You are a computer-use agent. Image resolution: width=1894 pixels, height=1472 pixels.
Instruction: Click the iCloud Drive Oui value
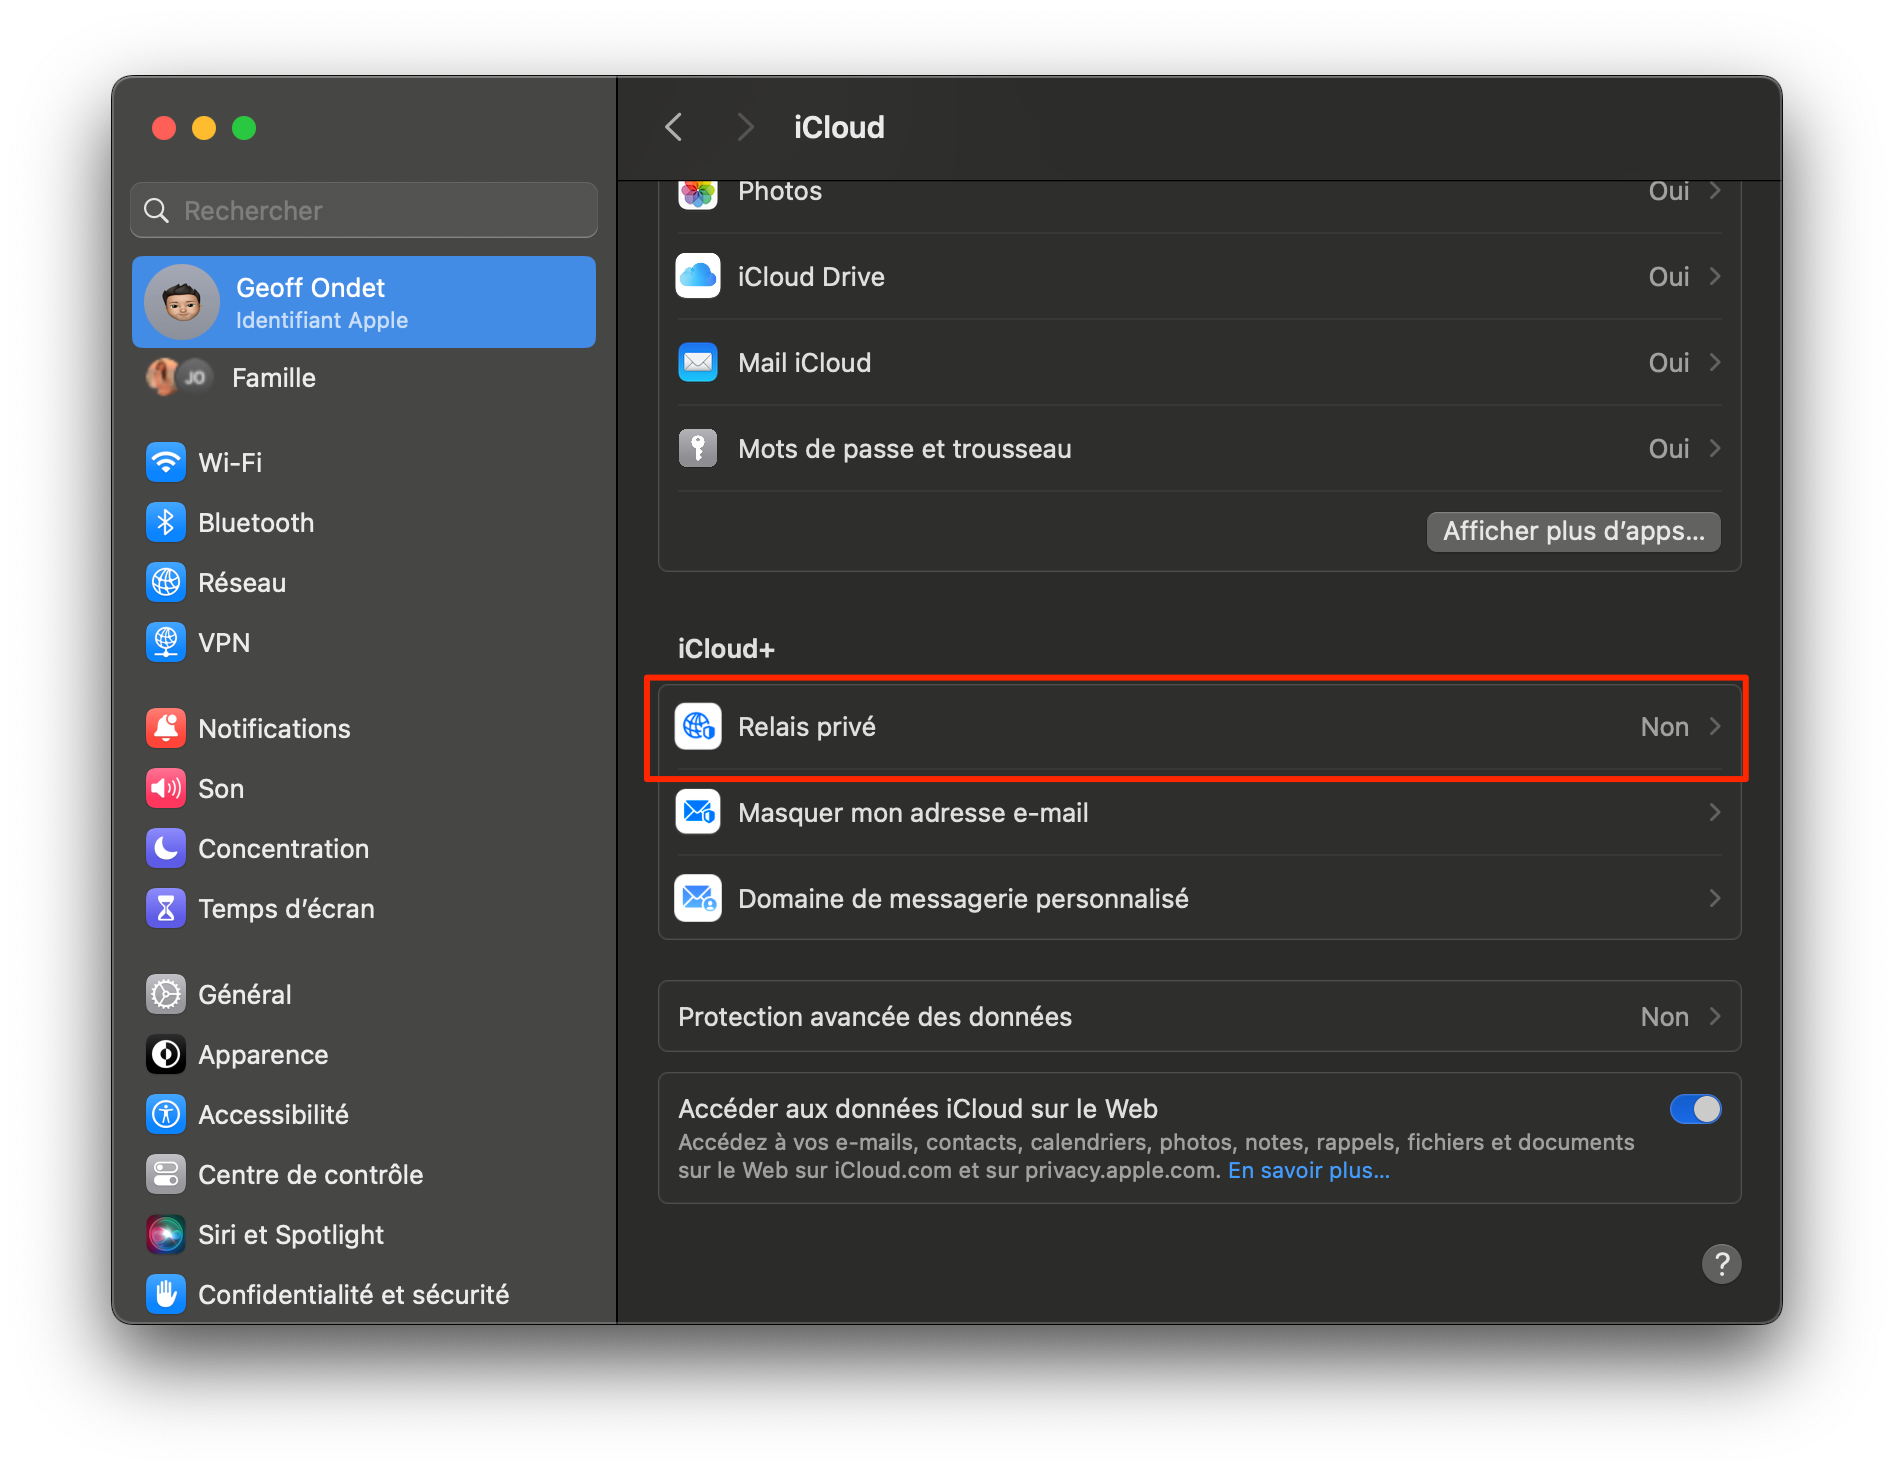(1668, 276)
